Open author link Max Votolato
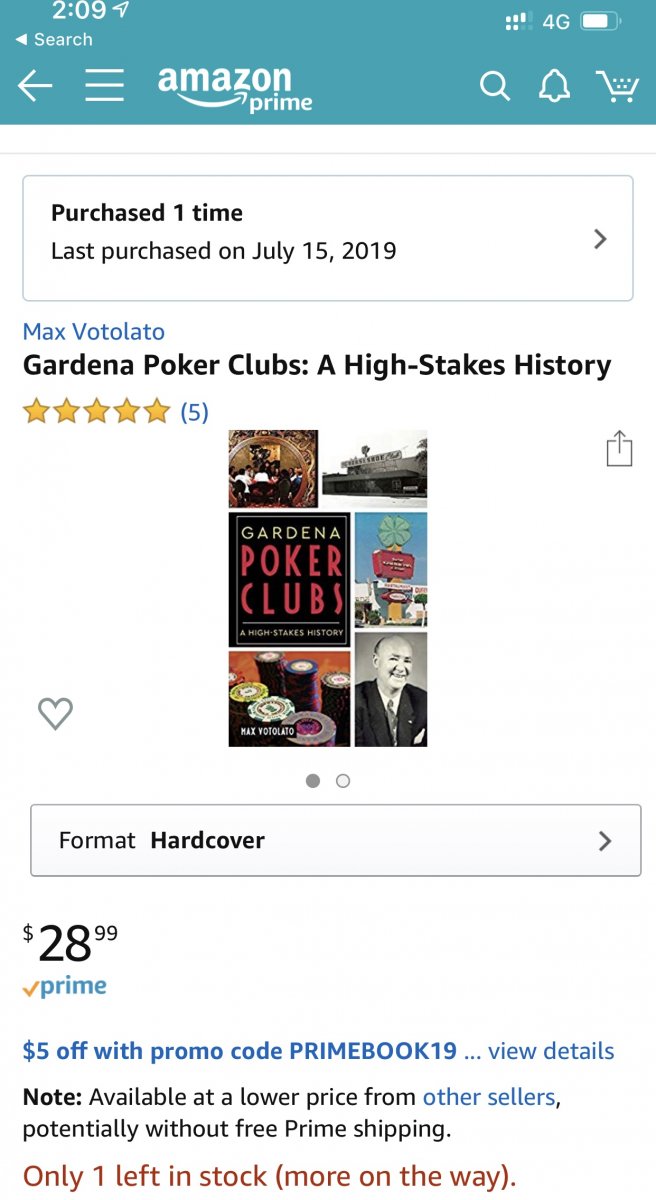This screenshot has width=656, height=1200. (94, 332)
